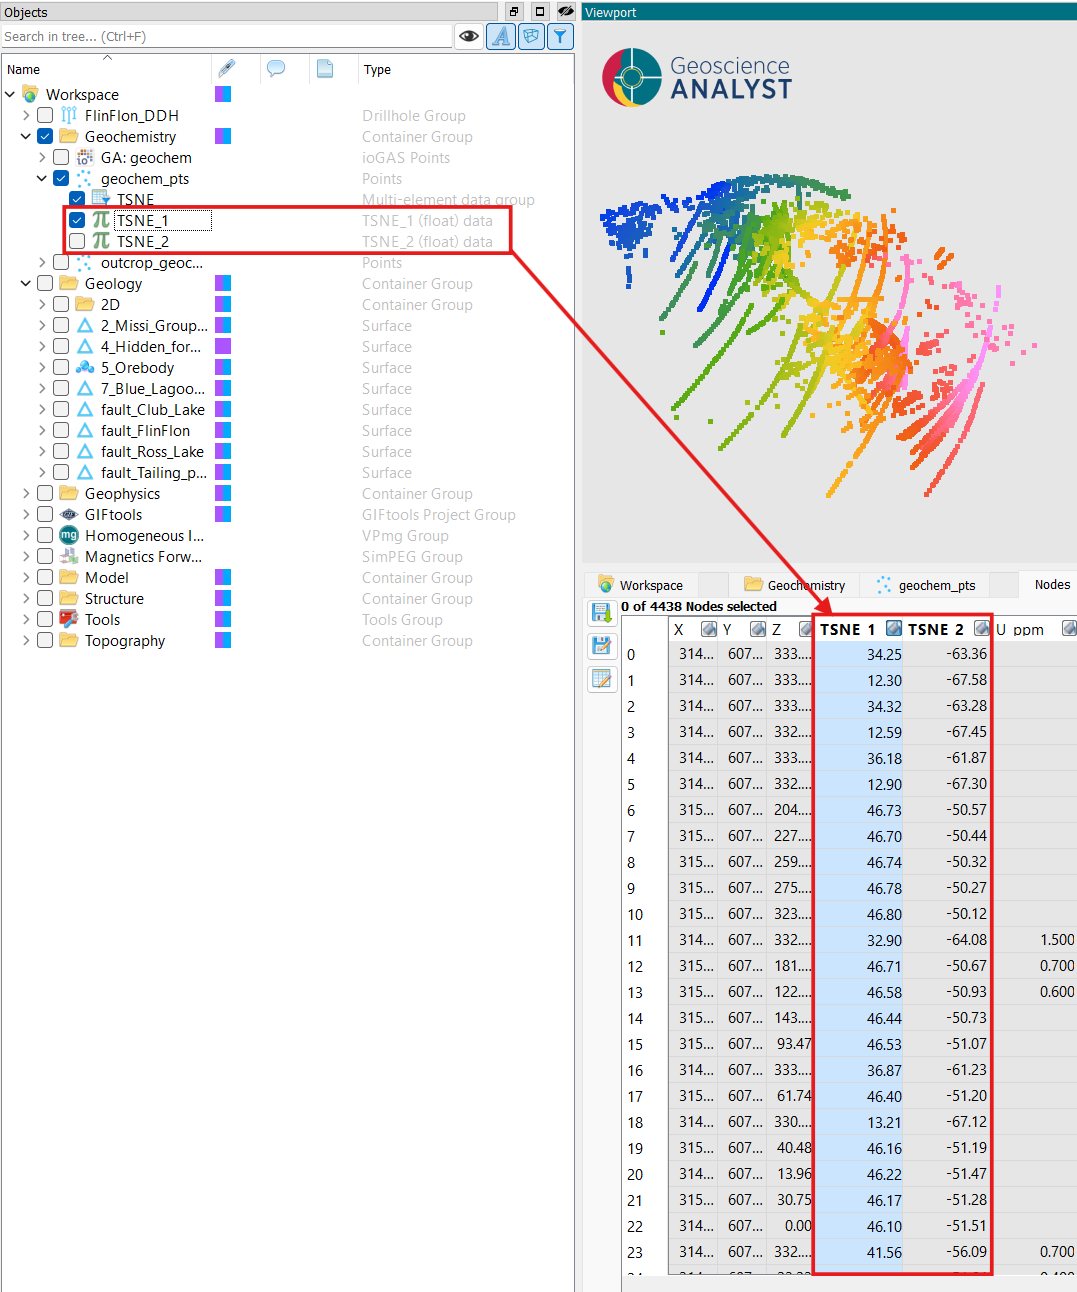Image resolution: width=1077 pixels, height=1292 pixels.
Task: Click the 5_Orebody surface icon
Action: (85, 367)
